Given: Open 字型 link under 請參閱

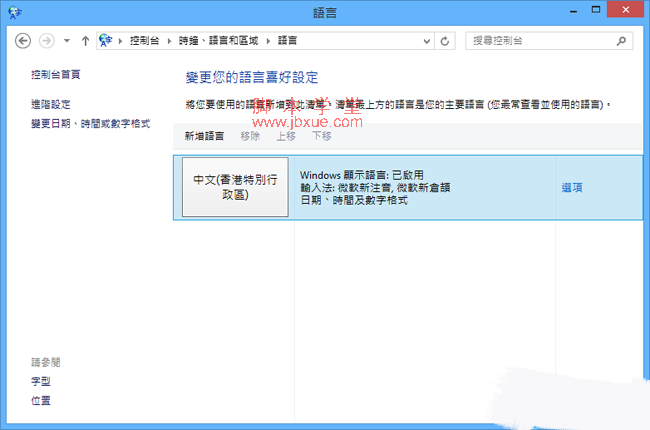Looking at the screenshot, I should tap(41, 381).
